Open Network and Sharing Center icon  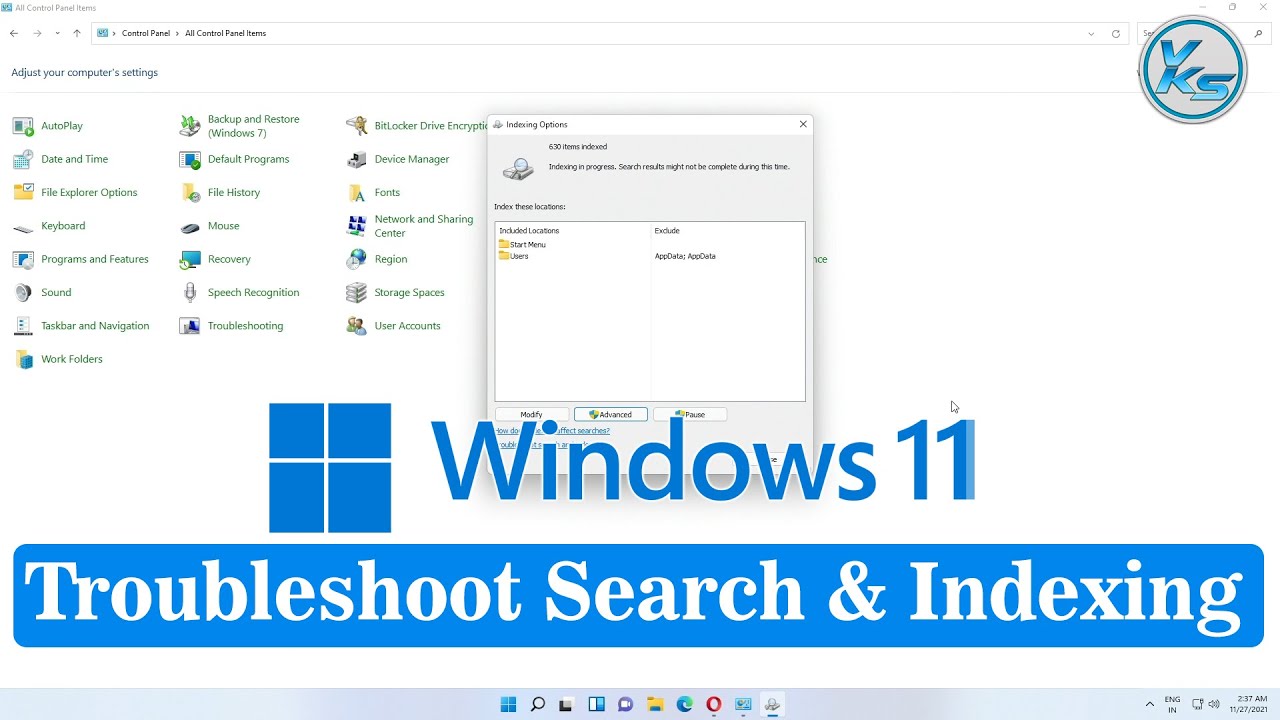357,226
